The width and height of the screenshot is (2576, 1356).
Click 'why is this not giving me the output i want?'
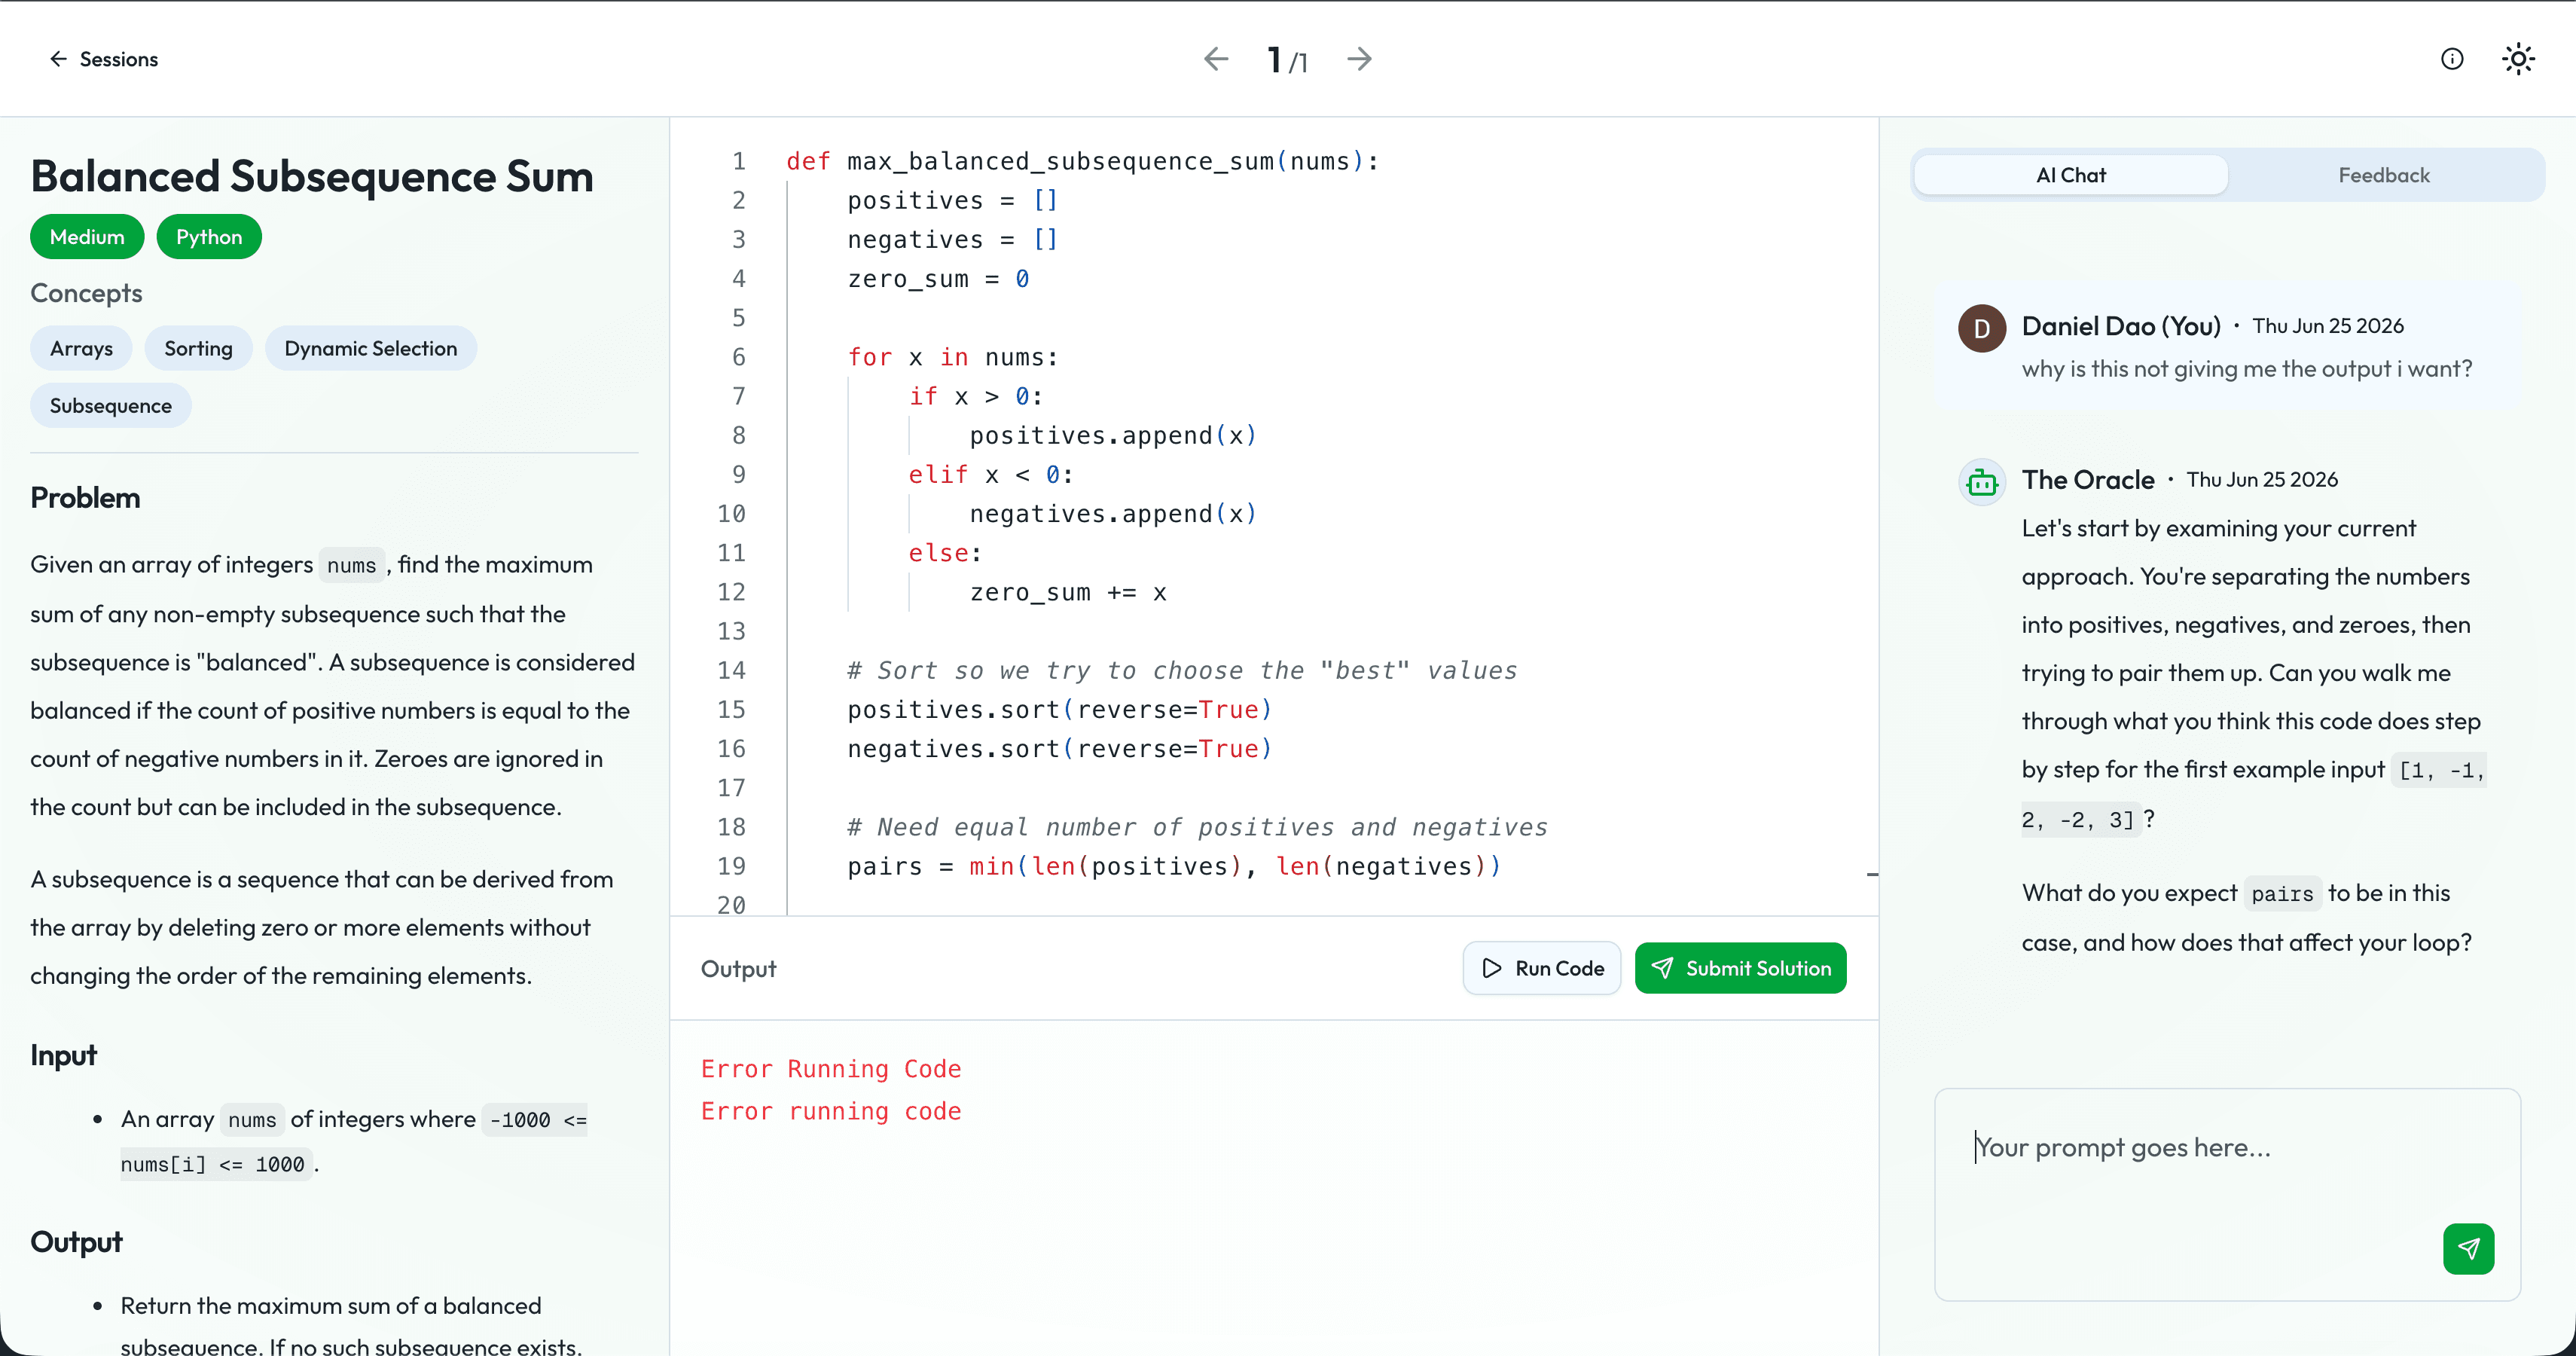[x=2246, y=368]
